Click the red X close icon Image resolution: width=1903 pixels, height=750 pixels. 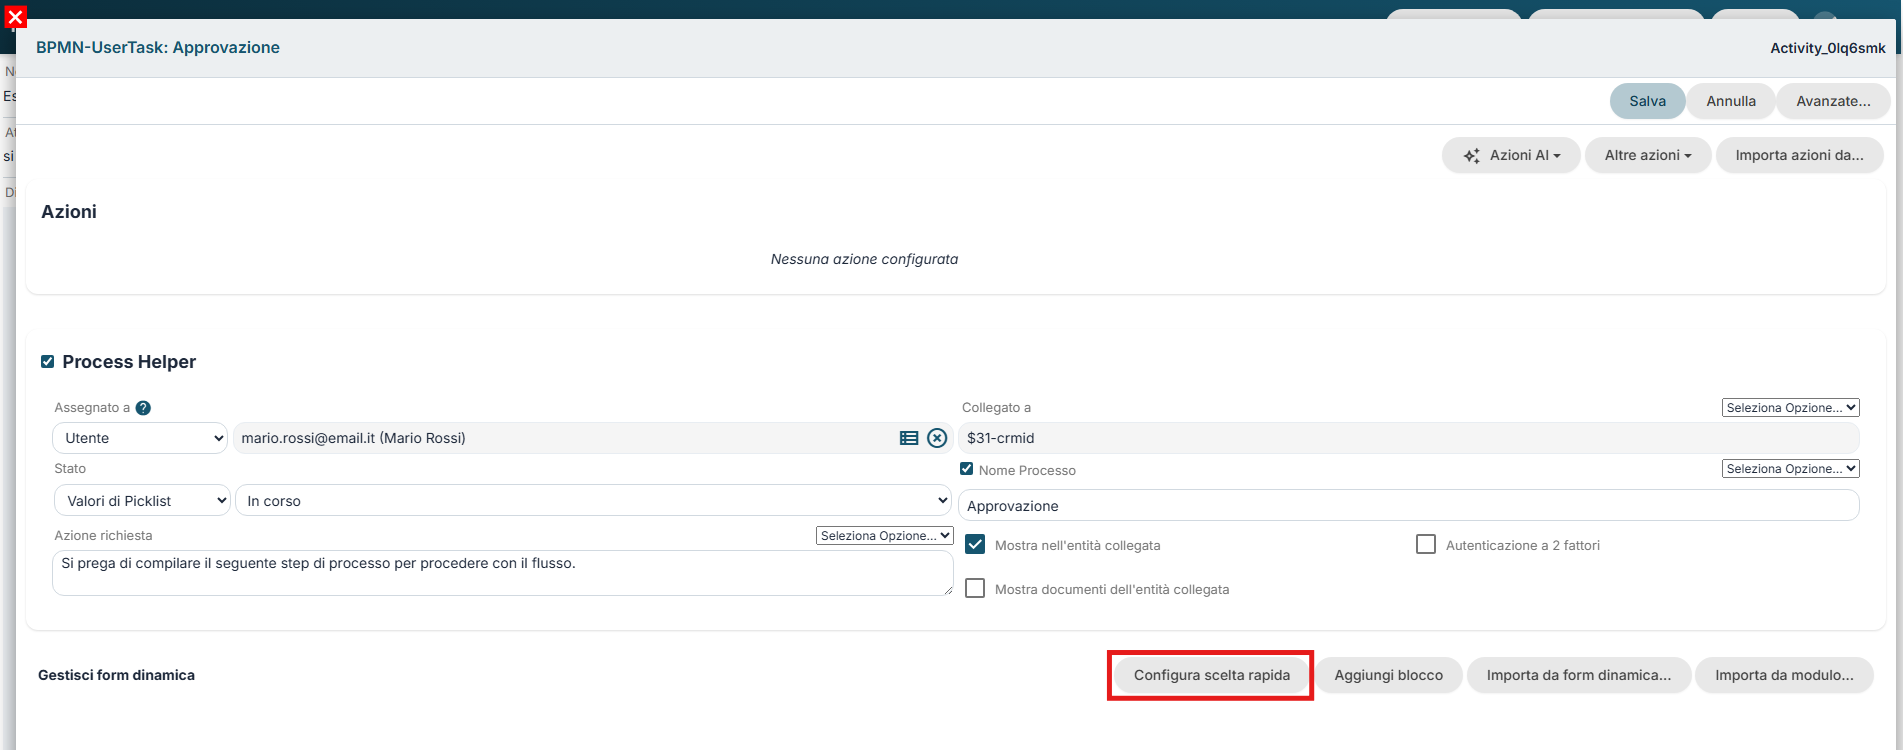[x=15, y=17]
